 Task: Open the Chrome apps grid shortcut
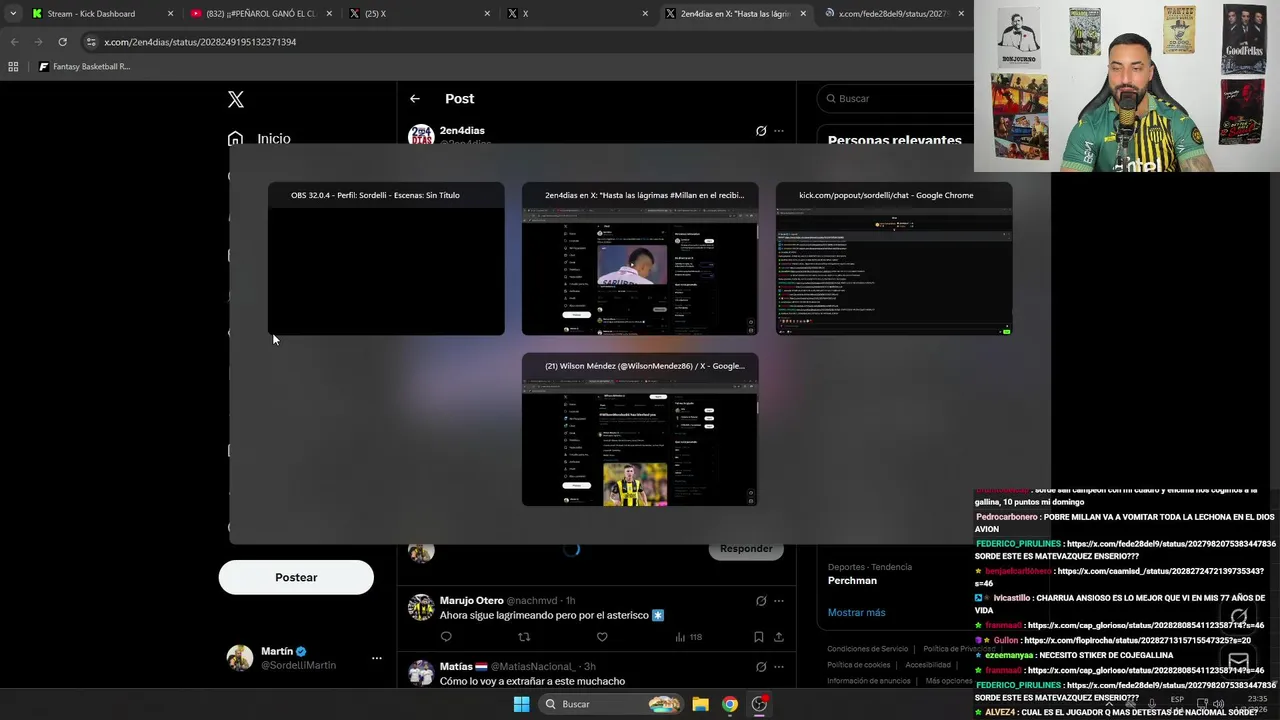point(13,67)
